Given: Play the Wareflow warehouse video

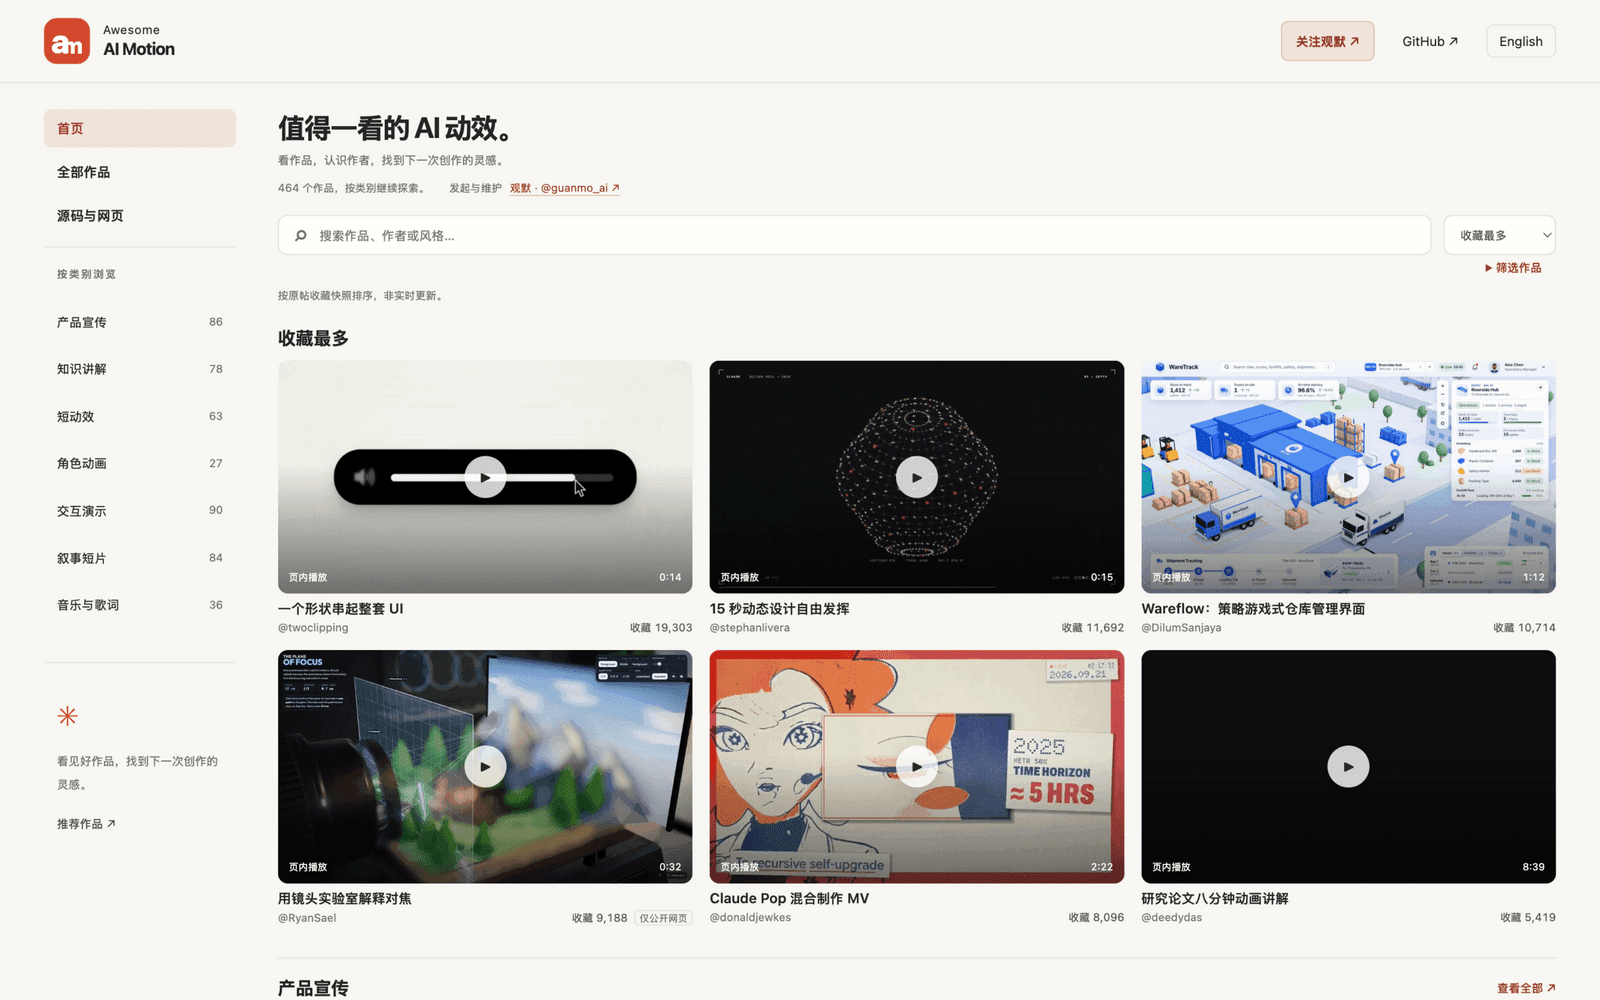Looking at the screenshot, I should pyautogui.click(x=1348, y=477).
